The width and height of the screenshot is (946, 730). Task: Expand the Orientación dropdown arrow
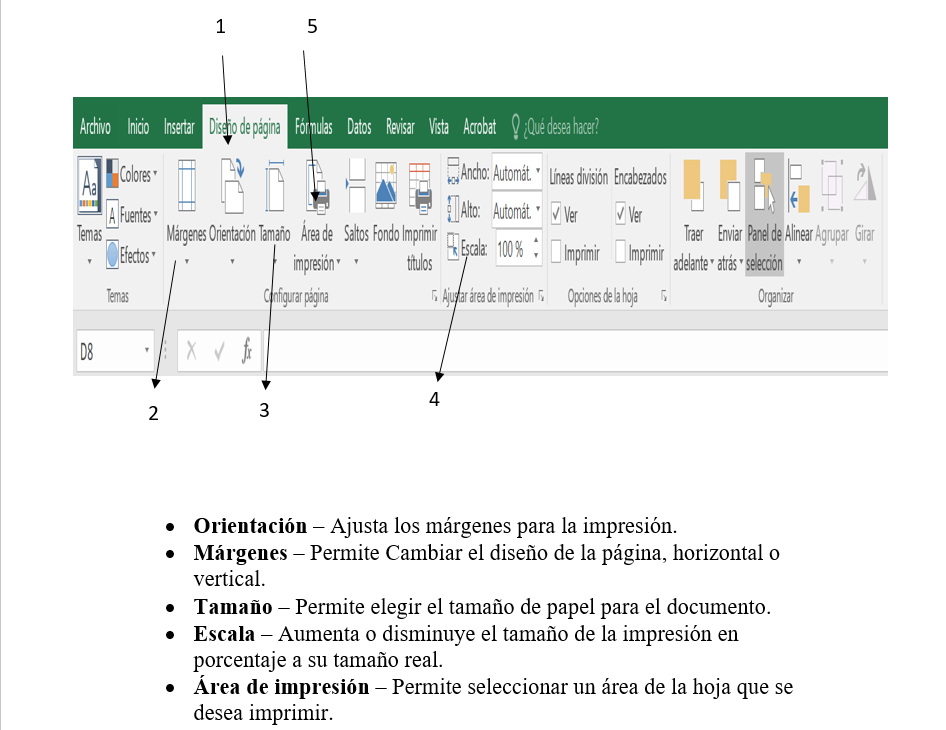point(232,262)
